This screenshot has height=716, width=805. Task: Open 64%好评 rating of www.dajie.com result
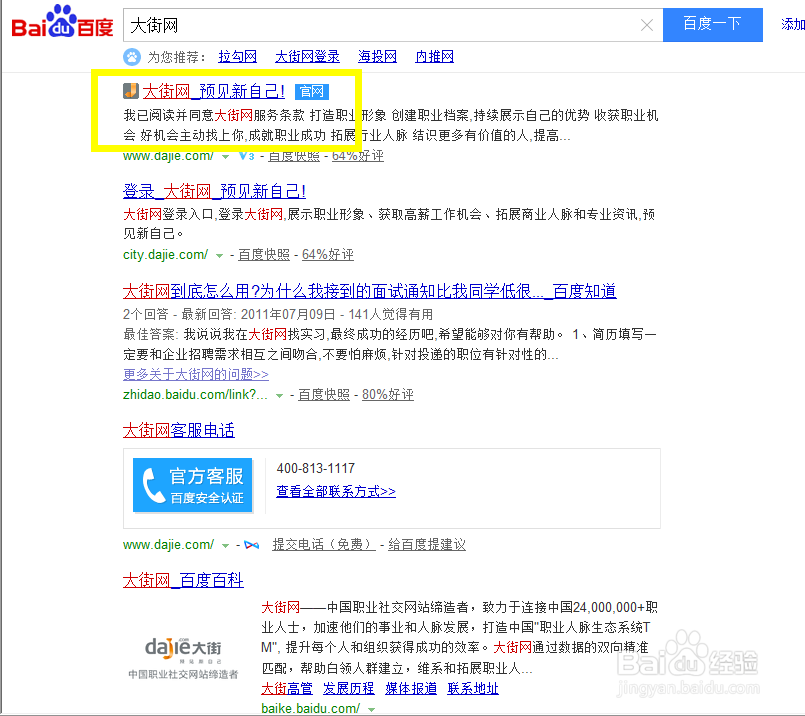click(x=358, y=156)
